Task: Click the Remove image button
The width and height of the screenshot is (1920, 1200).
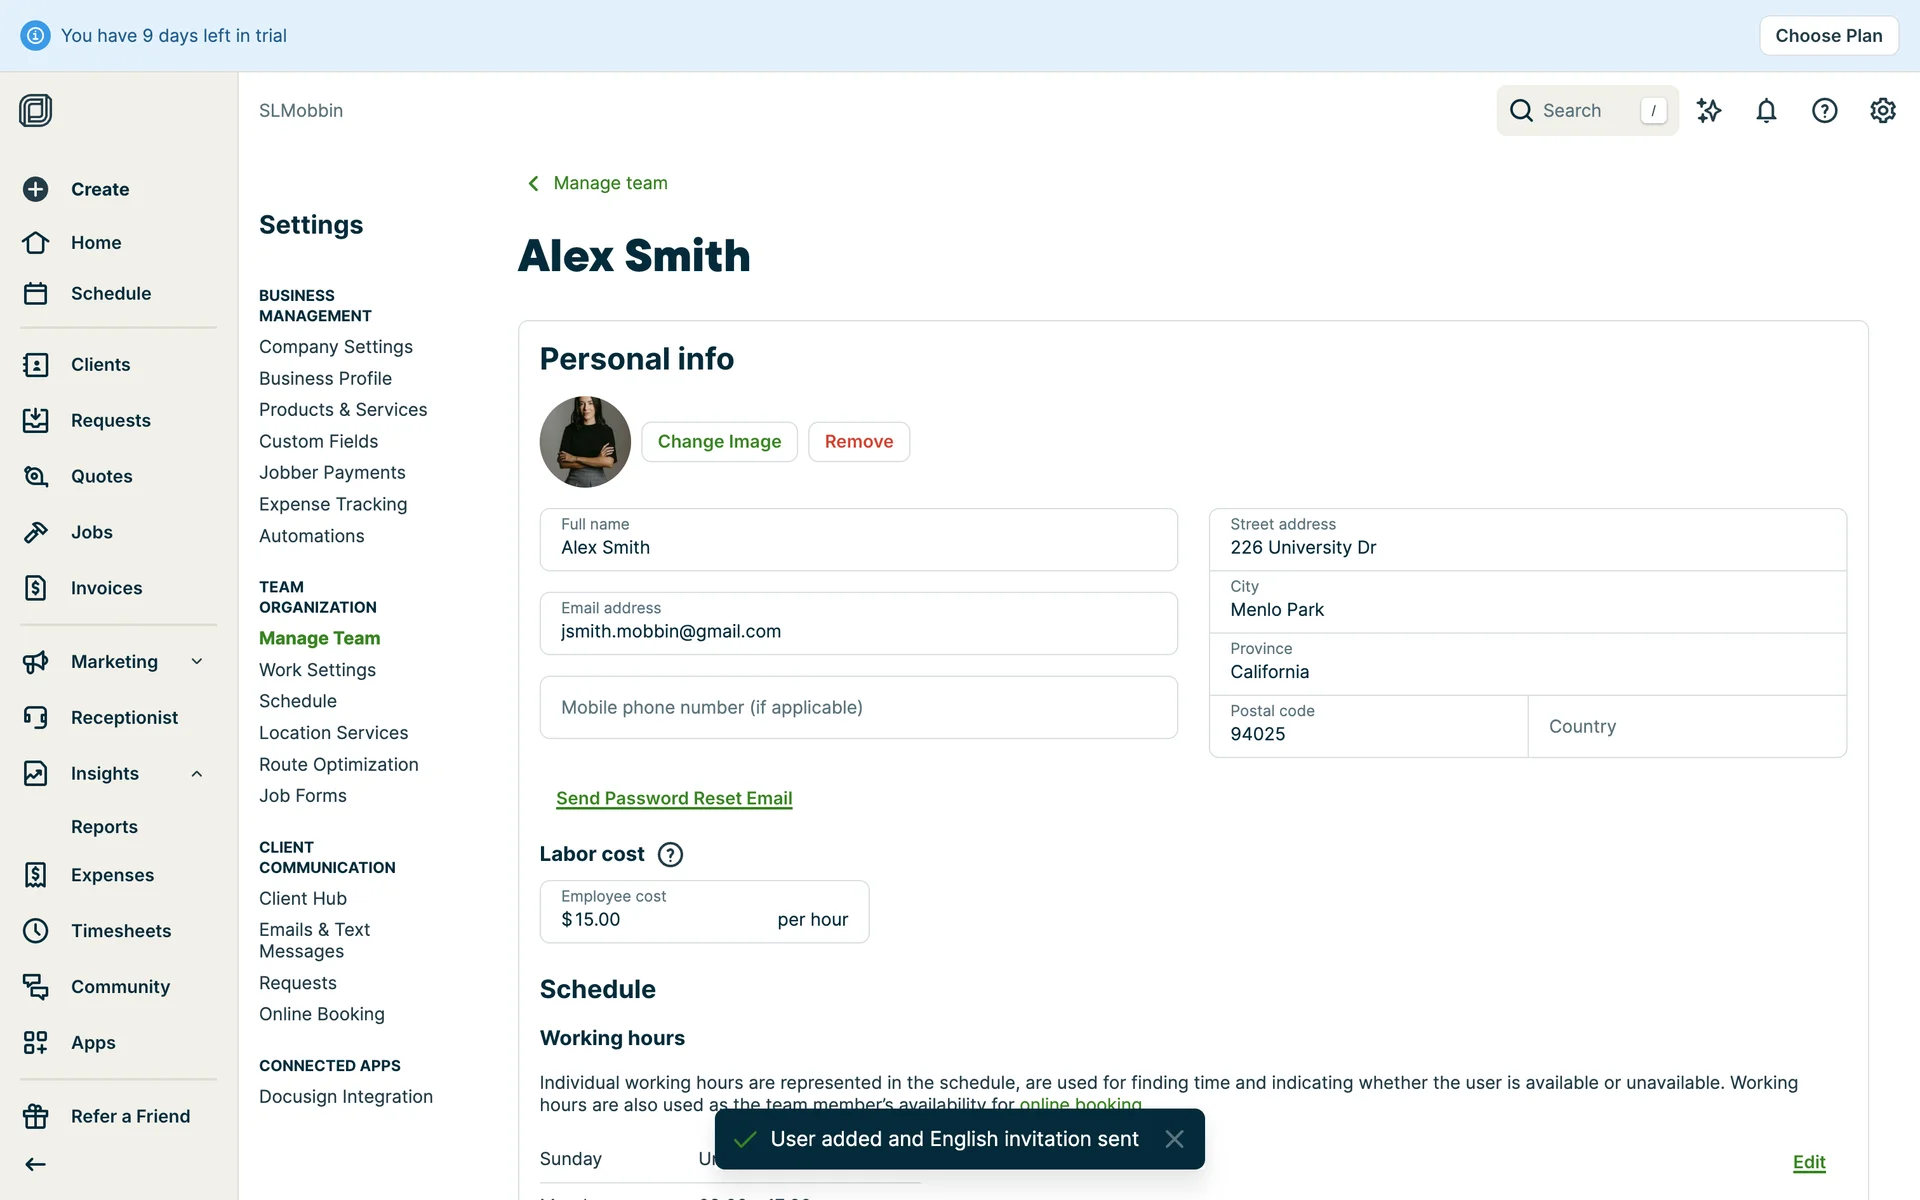Action: click(858, 442)
